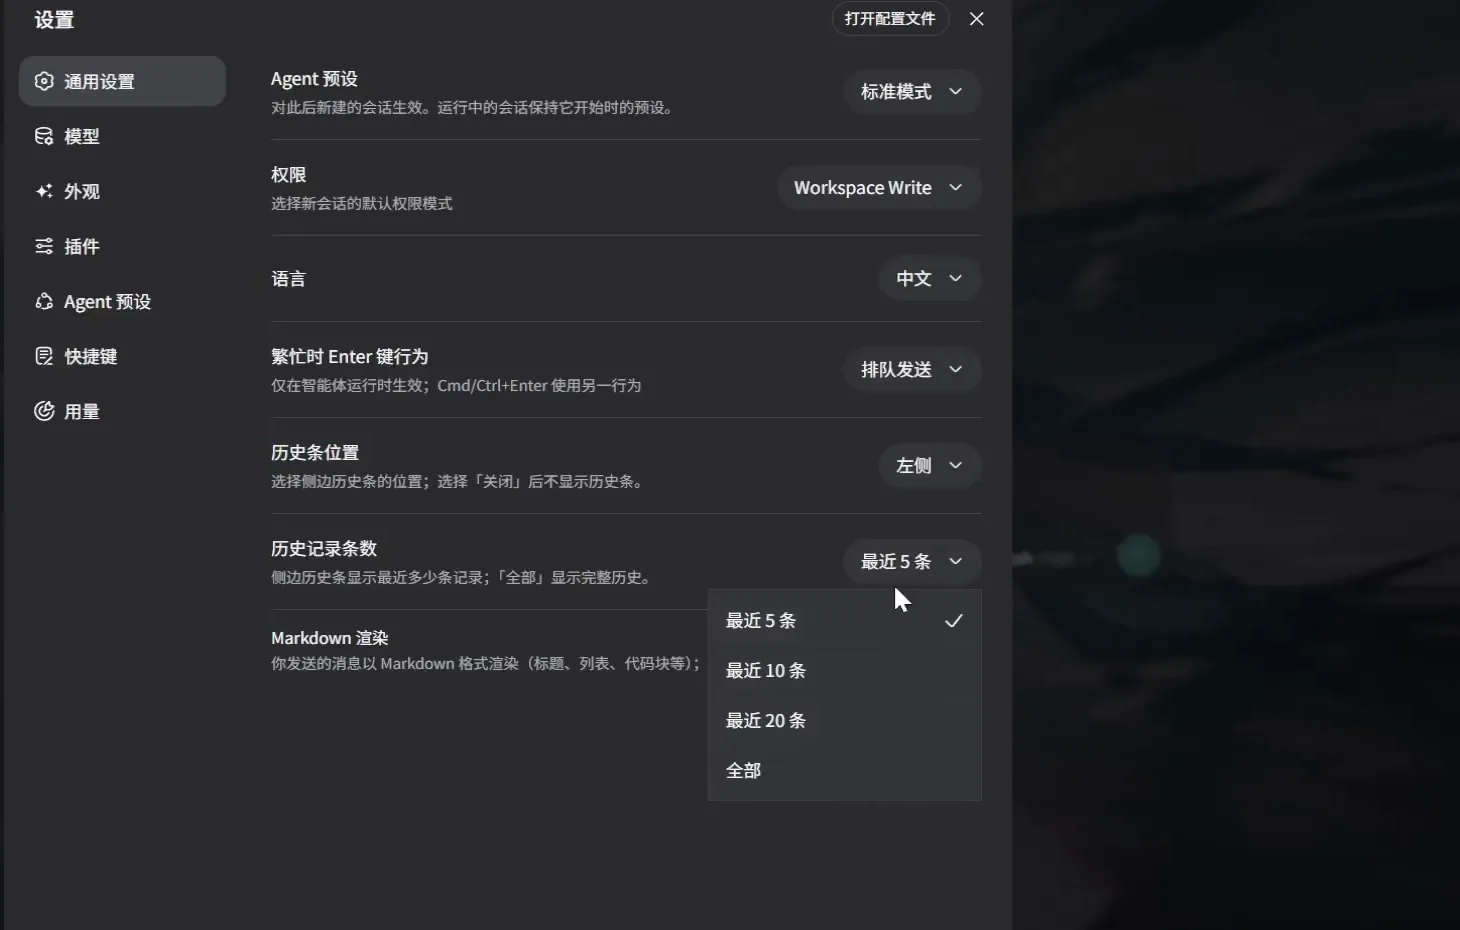
Task: Close the settings panel with the X
Action: pyautogui.click(x=977, y=19)
